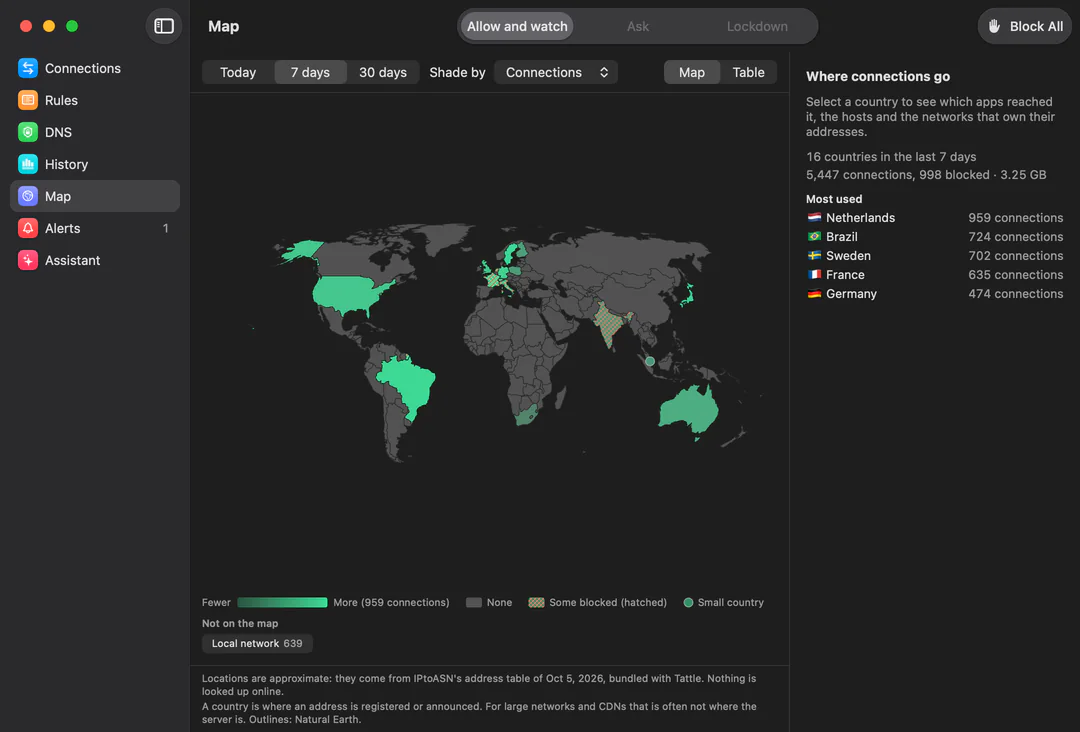Click the Brazil flag icon
This screenshot has width=1080, height=732.
click(x=814, y=236)
